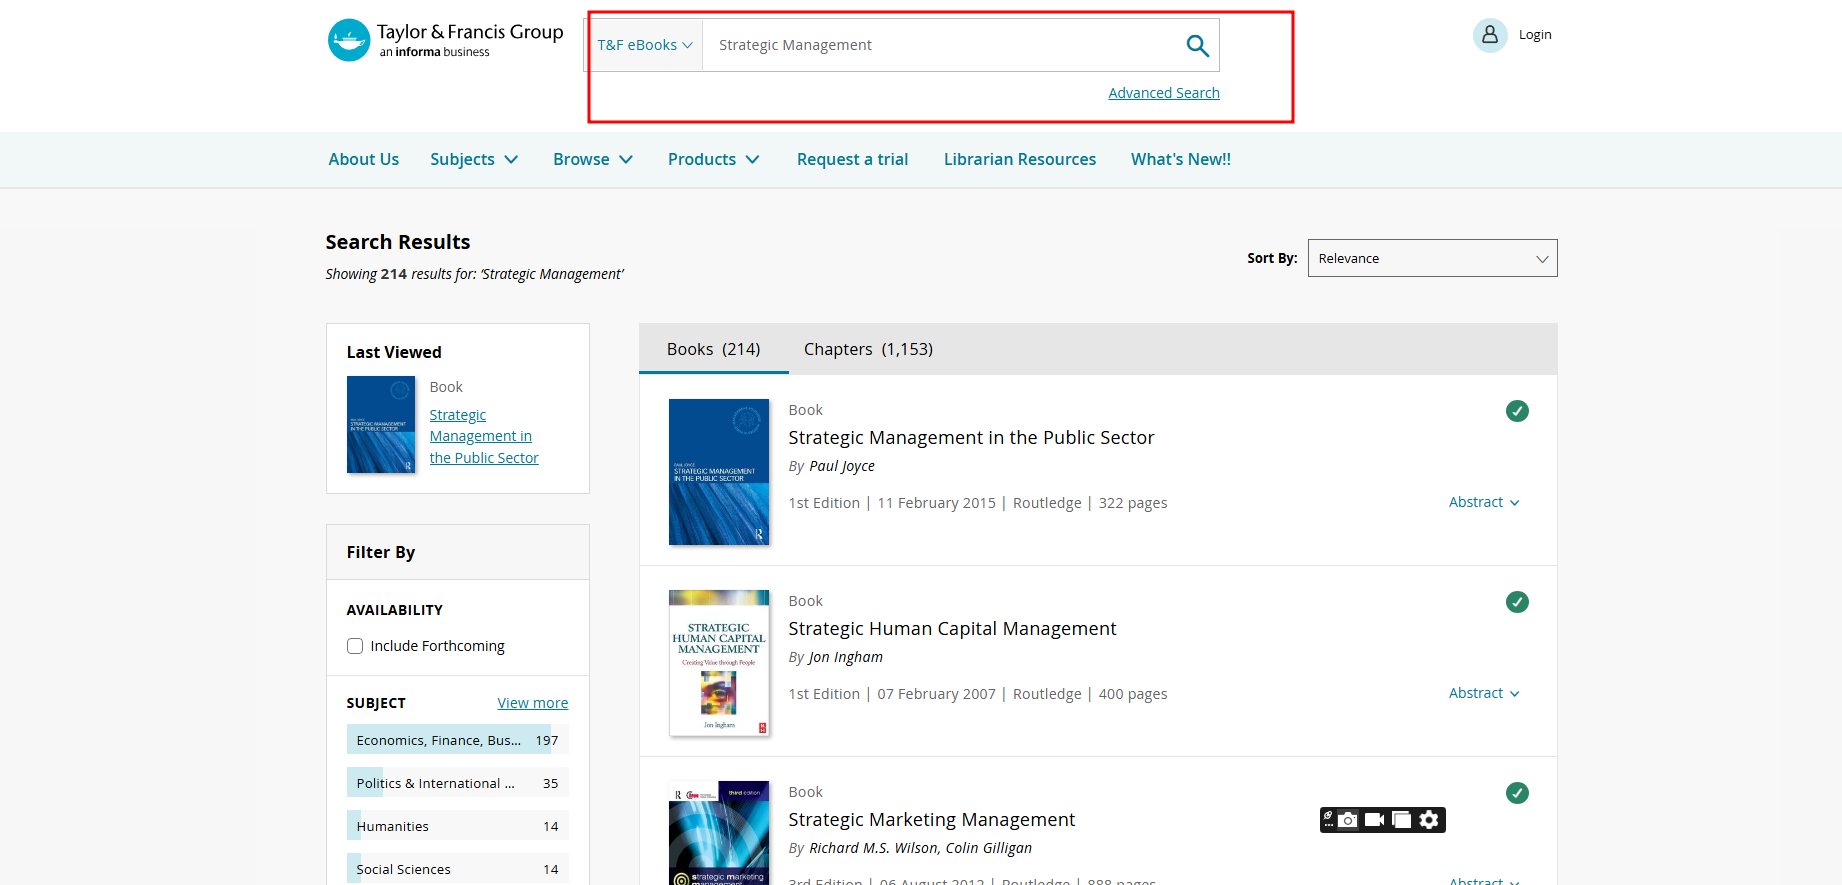Expand the Subjects navigation menu
The height and width of the screenshot is (885, 1842).
pyautogui.click(x=474, y=160)
